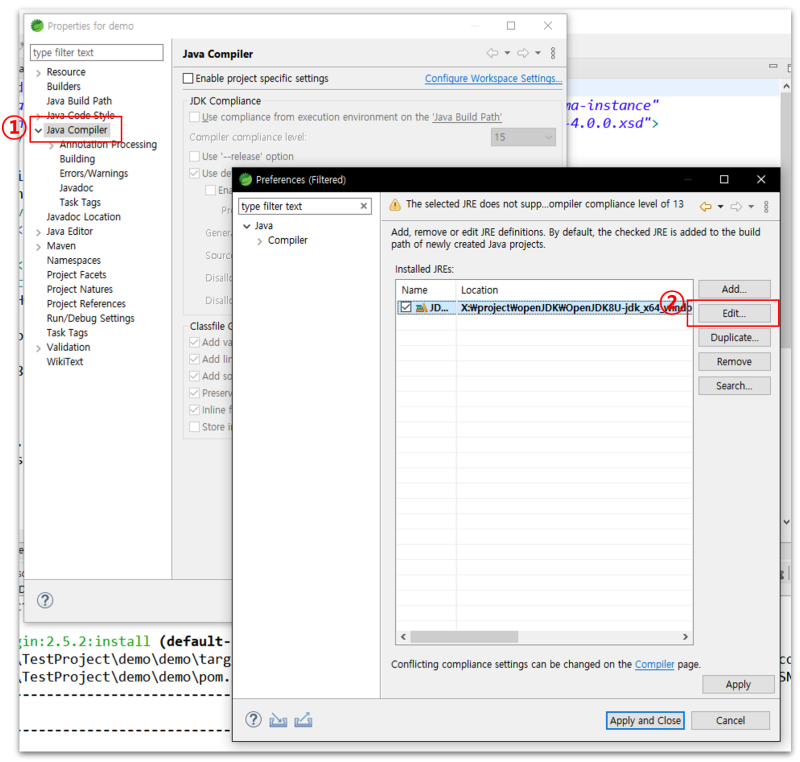The height and width of the screenshot is (762, 800).
Task: Expand the Validation tree node
Action: tap(38, 348)
